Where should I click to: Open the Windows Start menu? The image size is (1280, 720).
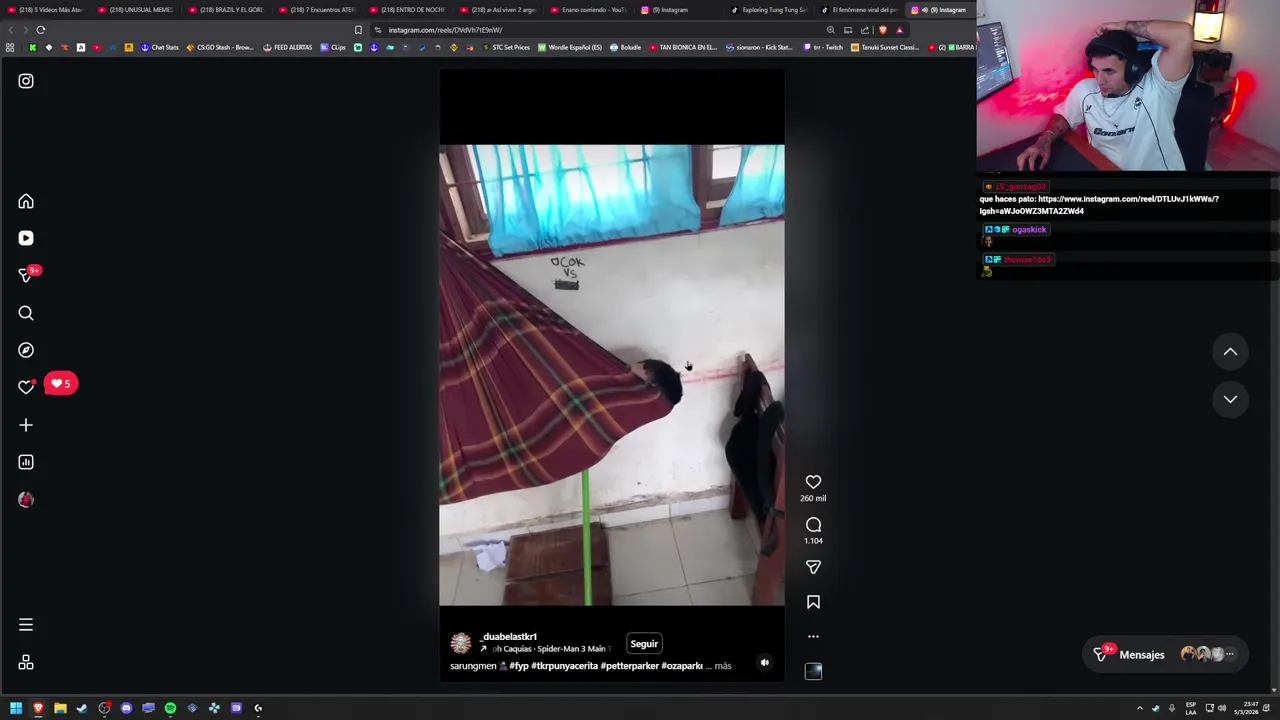point(16,708)
